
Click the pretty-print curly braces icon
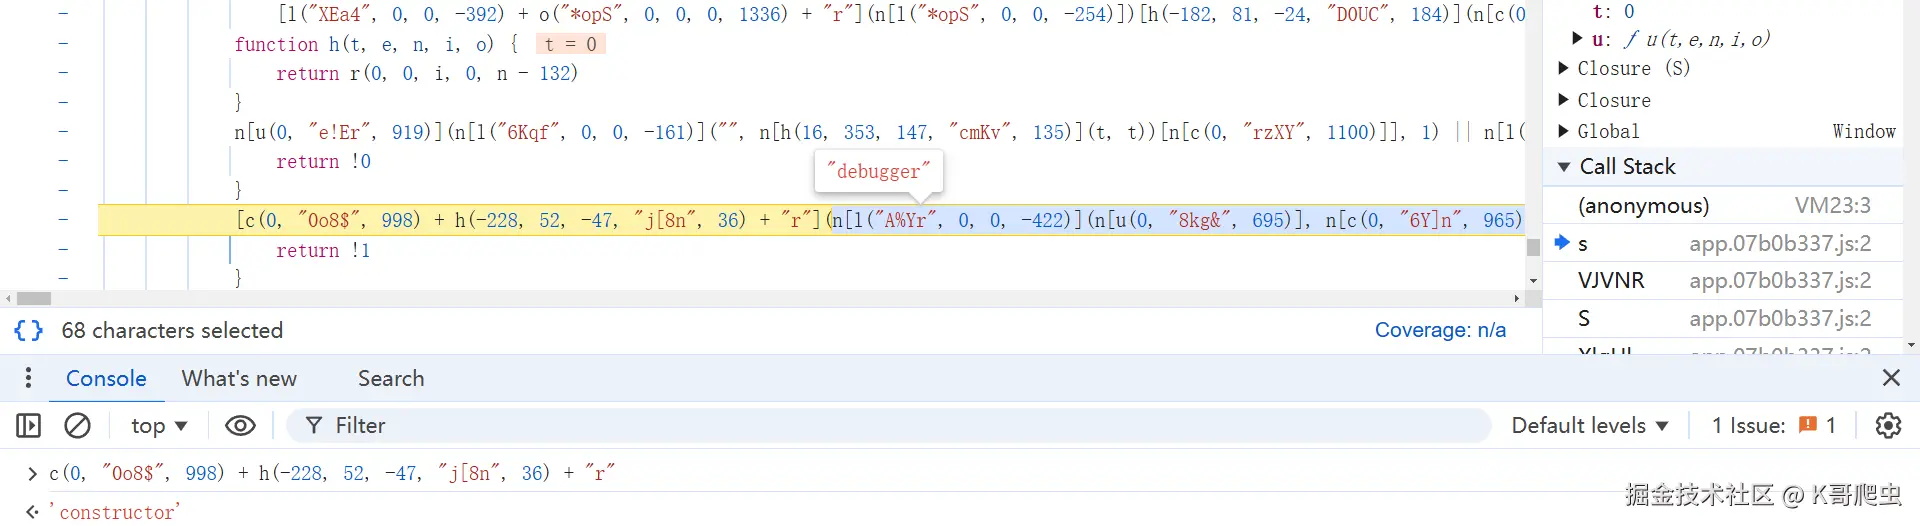tap(28, 330)
